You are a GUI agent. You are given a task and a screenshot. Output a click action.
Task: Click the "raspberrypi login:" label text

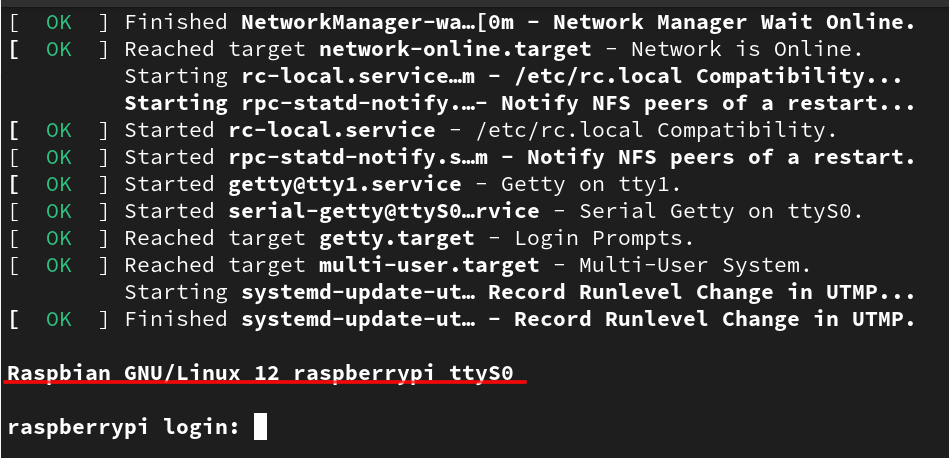pyautogui.click(x=123, y=428)
